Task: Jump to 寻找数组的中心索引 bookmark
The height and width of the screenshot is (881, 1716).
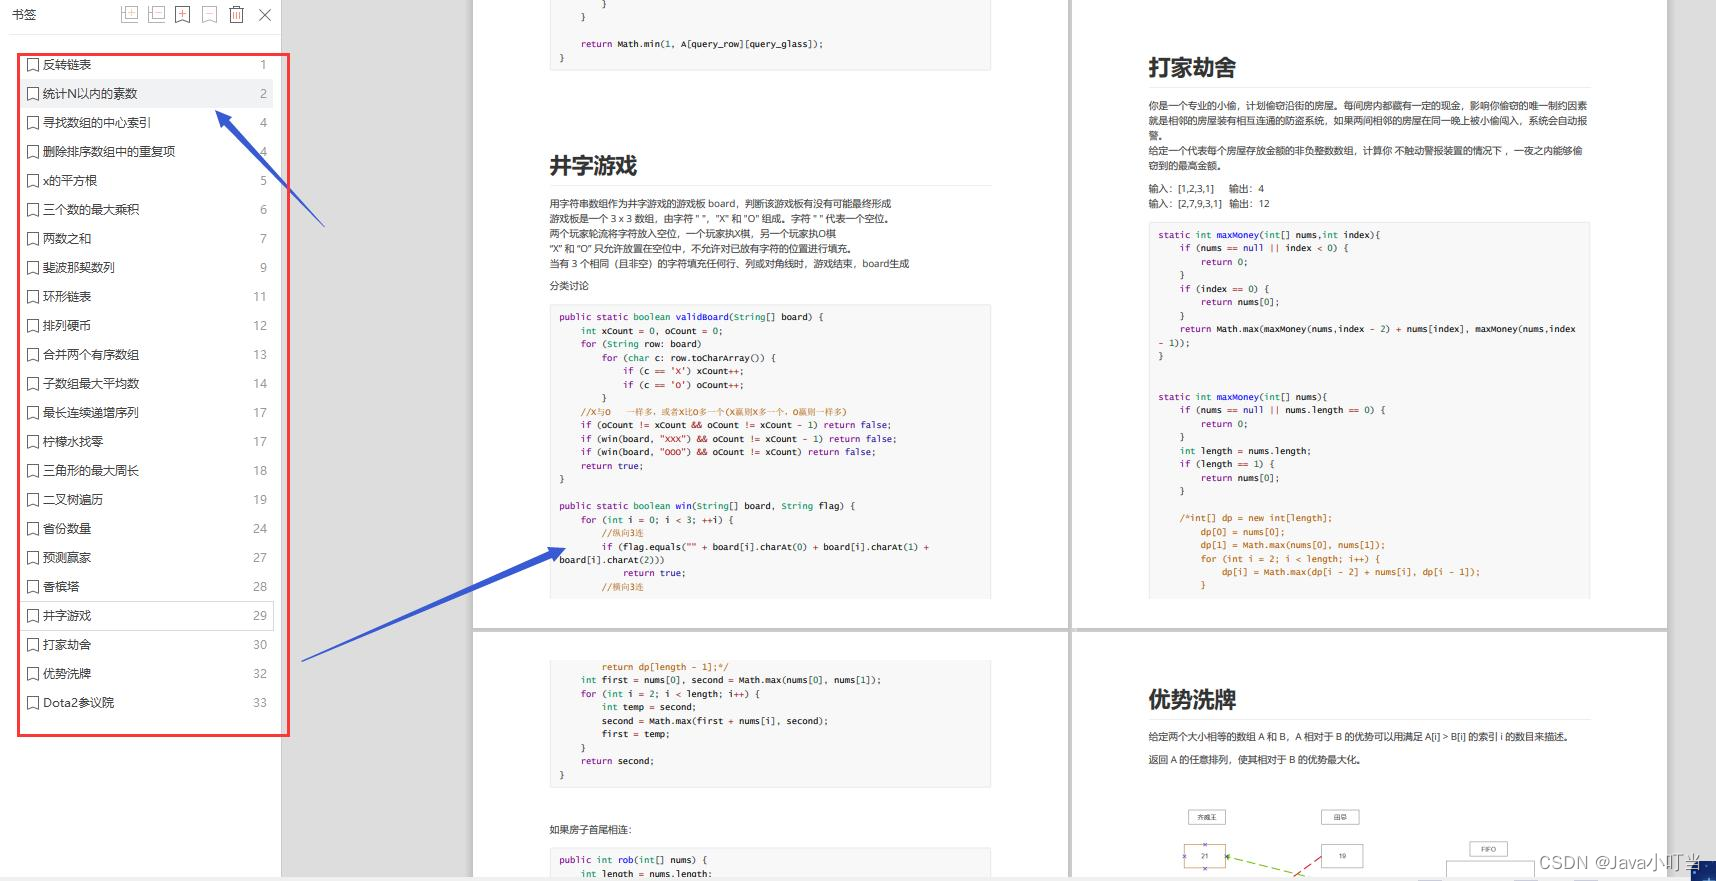Action: point(147,123)
